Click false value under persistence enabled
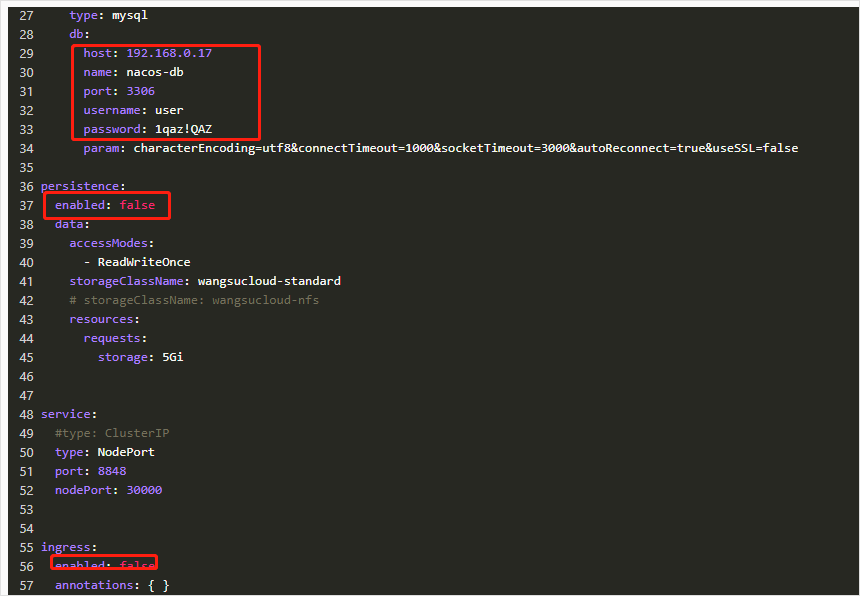Image resolution: width=860 pixels, height=596 pixels. coord(137,205)
